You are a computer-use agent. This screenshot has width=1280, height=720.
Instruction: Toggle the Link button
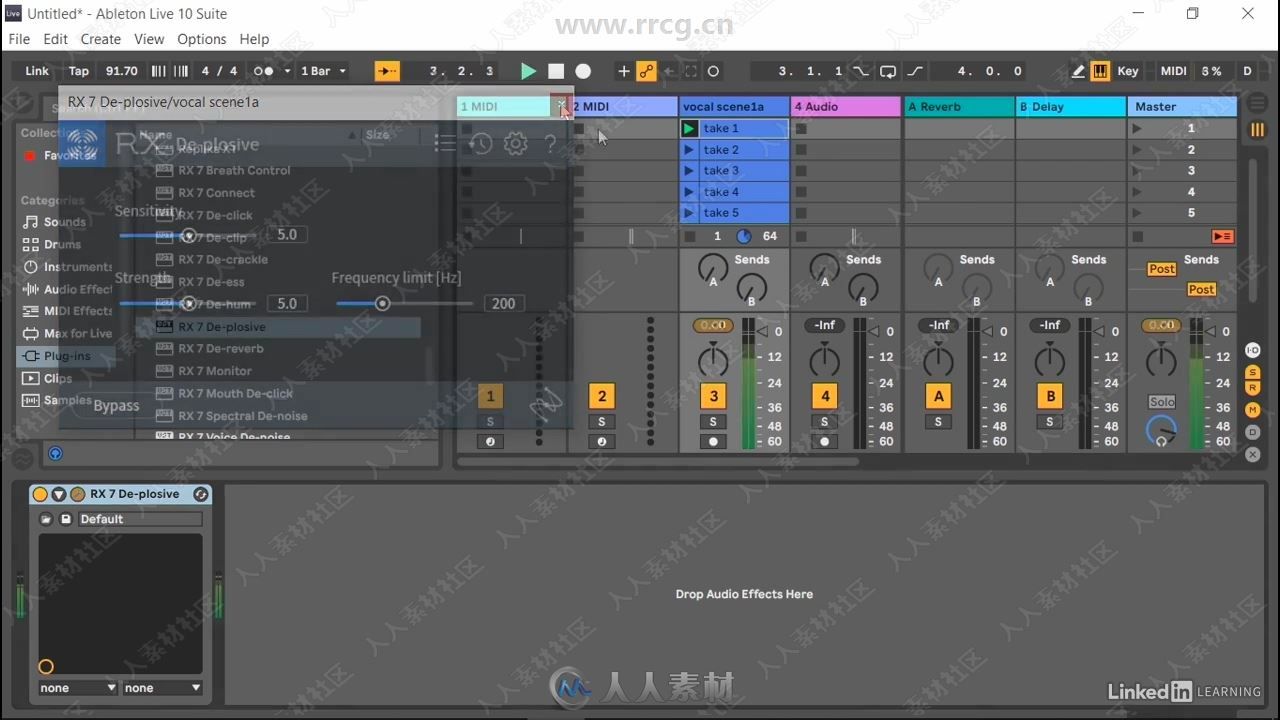(x=37, y=71)
